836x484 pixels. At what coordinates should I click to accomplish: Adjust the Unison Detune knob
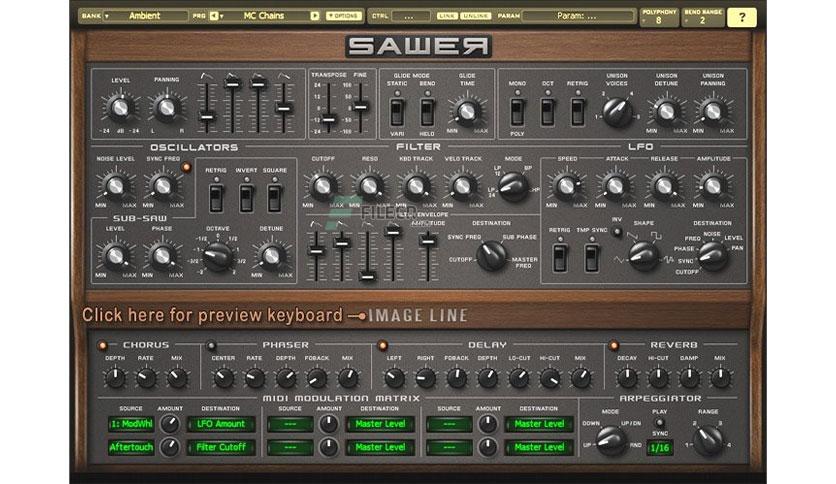(x=666, y=111)
